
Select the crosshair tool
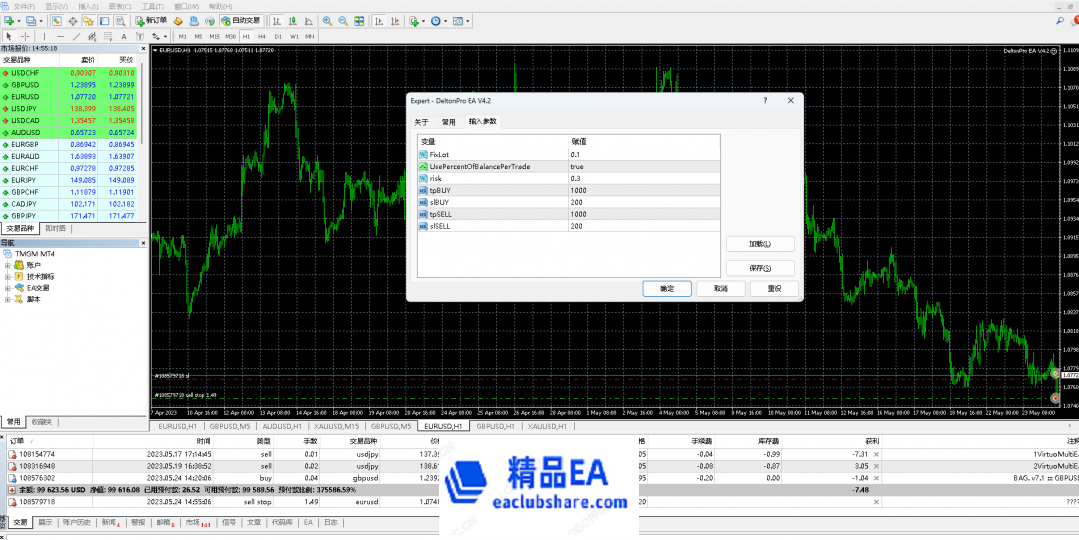click(26, 36)
